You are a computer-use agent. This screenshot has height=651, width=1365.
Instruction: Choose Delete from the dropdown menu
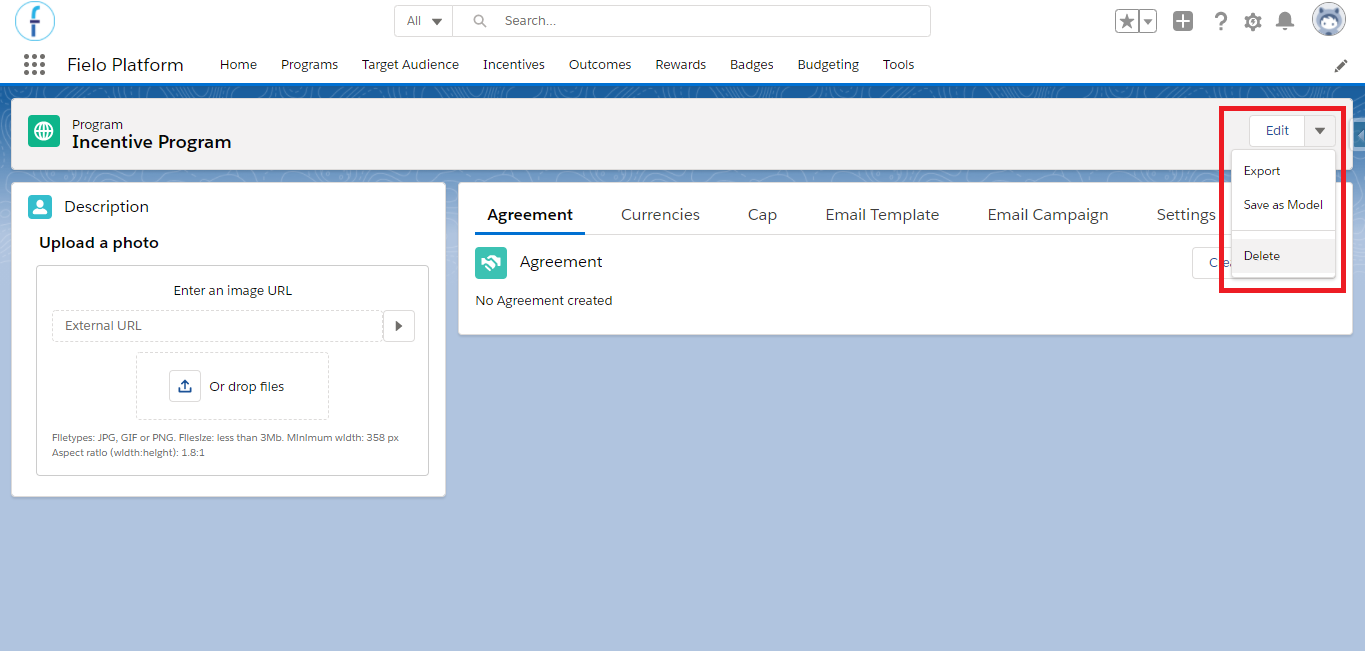(1283, 256)
